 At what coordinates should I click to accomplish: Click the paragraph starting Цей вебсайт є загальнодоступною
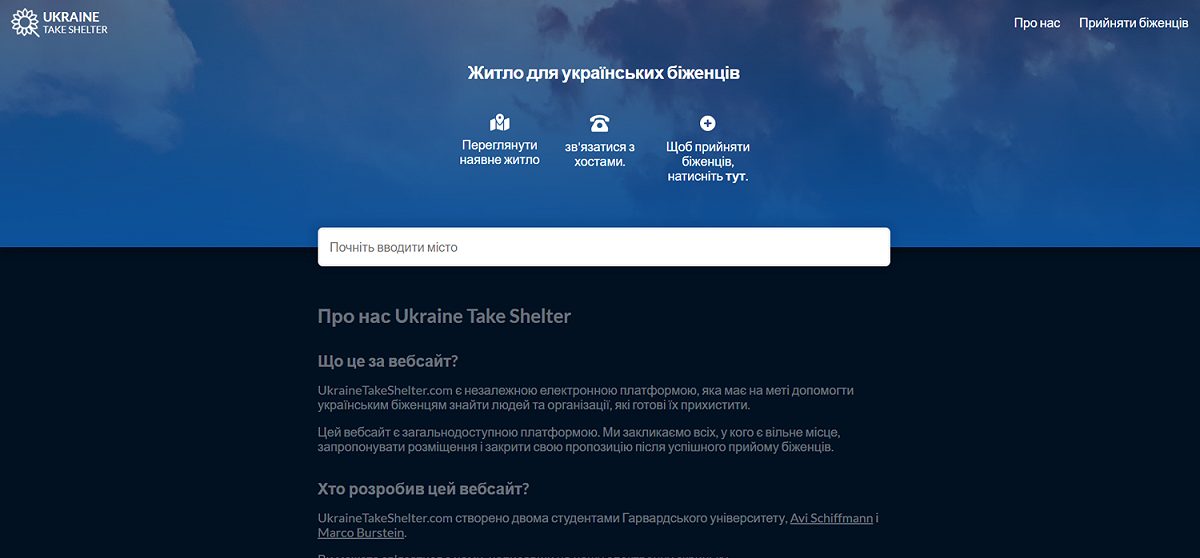[579, 439]
